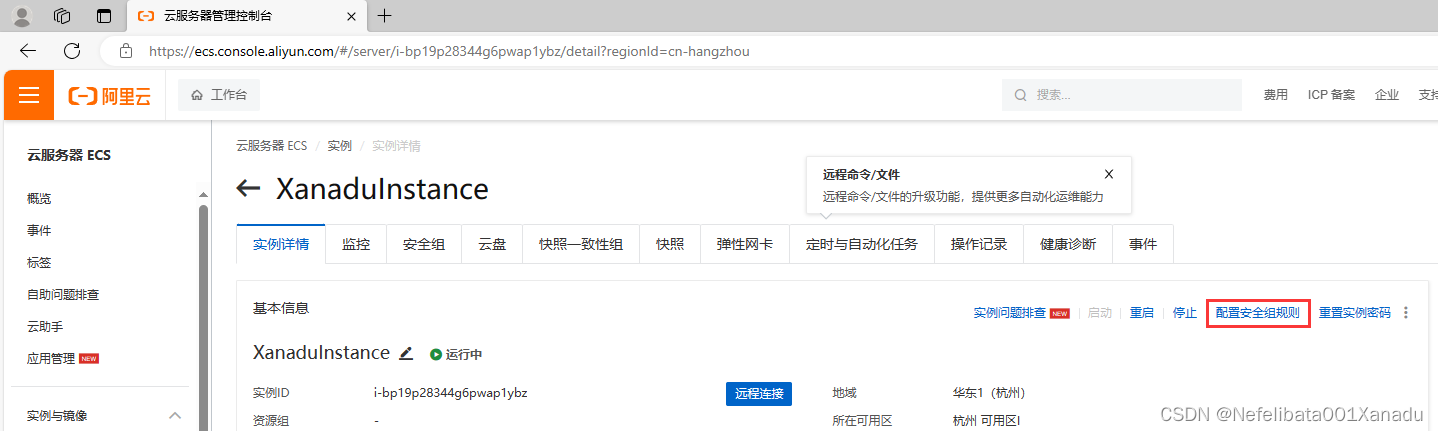Image resolution: width=1438 pixels, height=431 pixels.
Task: Switch to the 安全组 tab
Action: click(x=424, y=244)
